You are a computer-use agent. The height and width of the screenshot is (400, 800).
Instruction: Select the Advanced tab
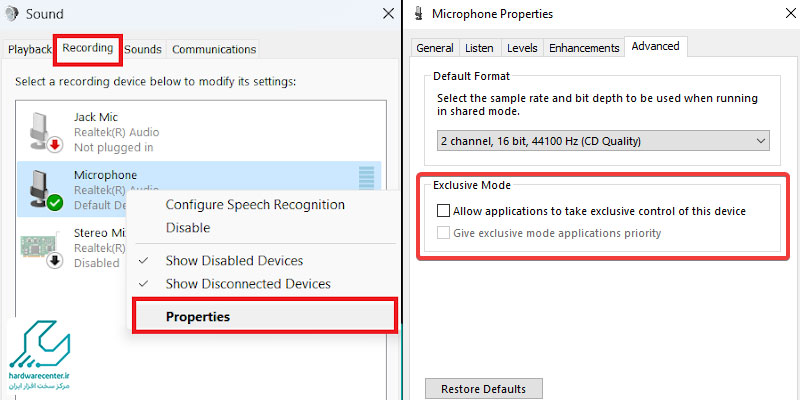coord(656,46)
